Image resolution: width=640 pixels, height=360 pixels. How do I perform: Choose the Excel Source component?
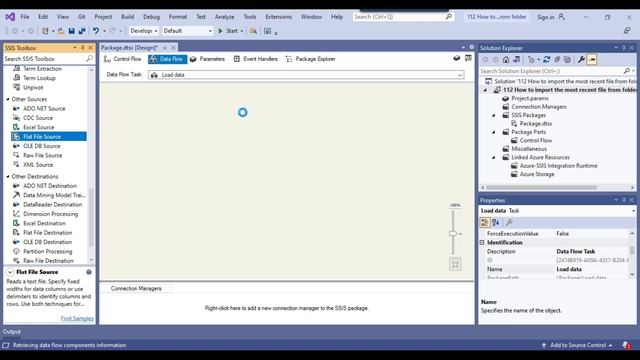coord(38,127)
